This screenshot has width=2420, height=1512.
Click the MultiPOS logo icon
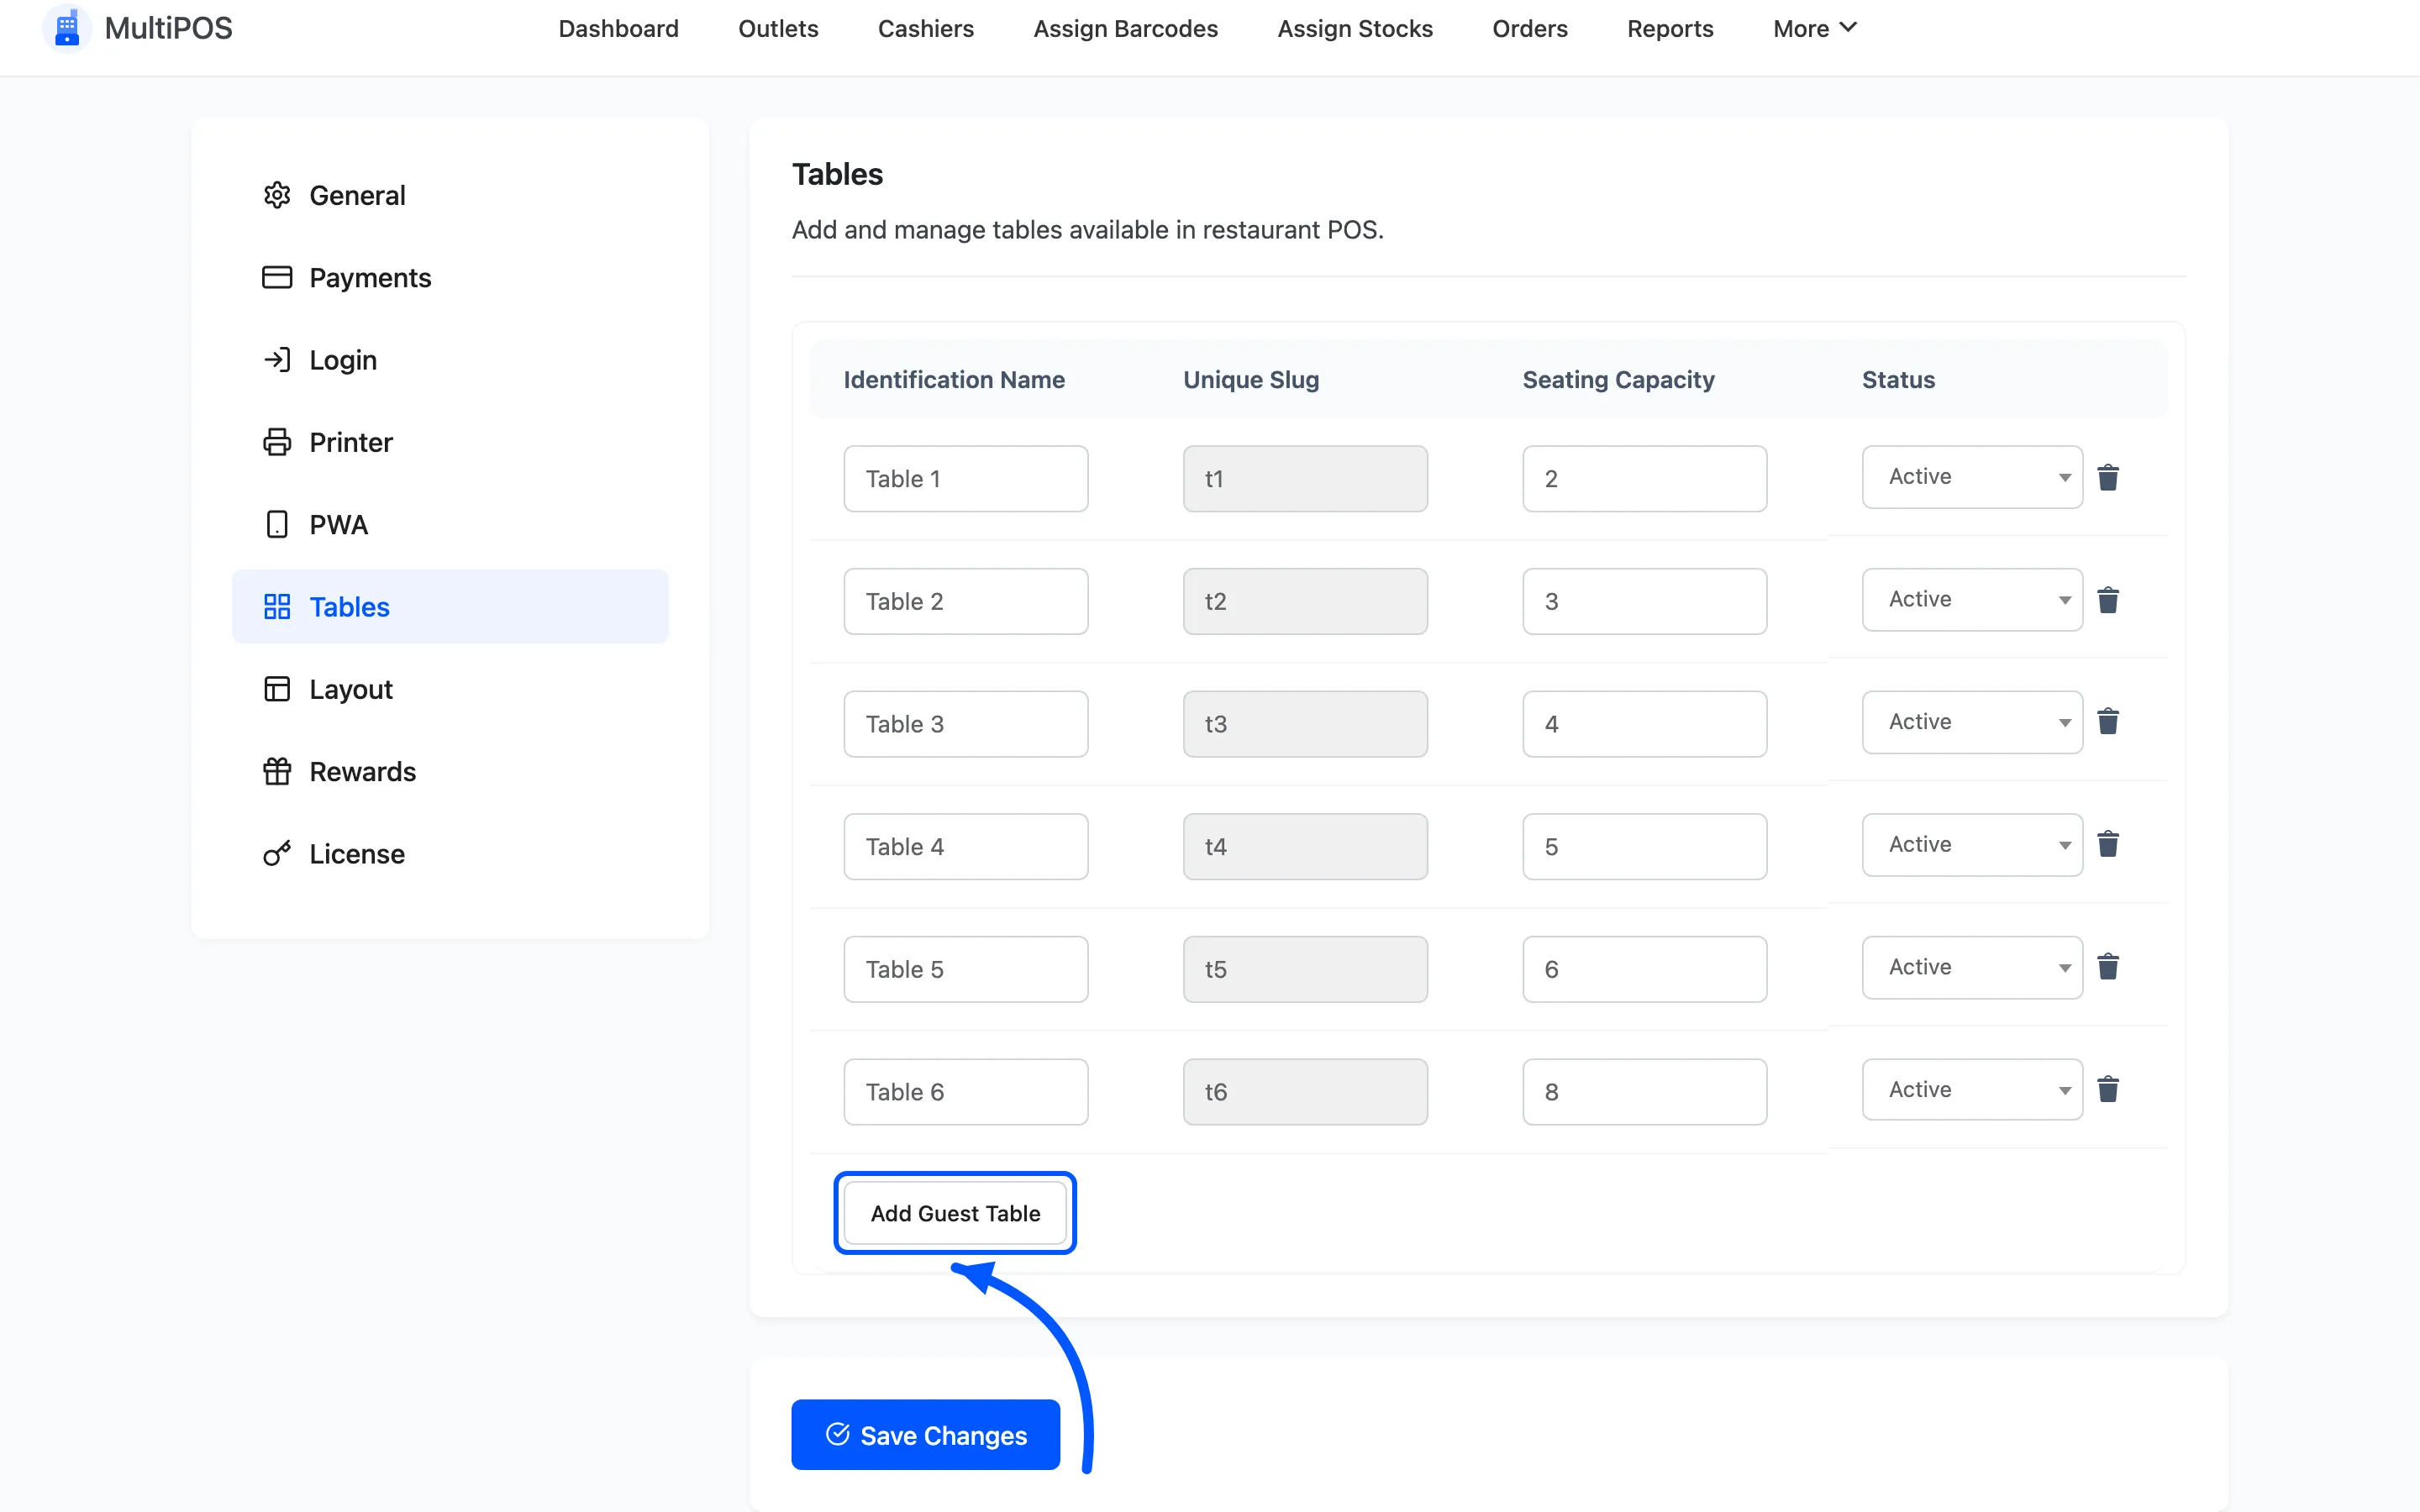click(67, 27)
